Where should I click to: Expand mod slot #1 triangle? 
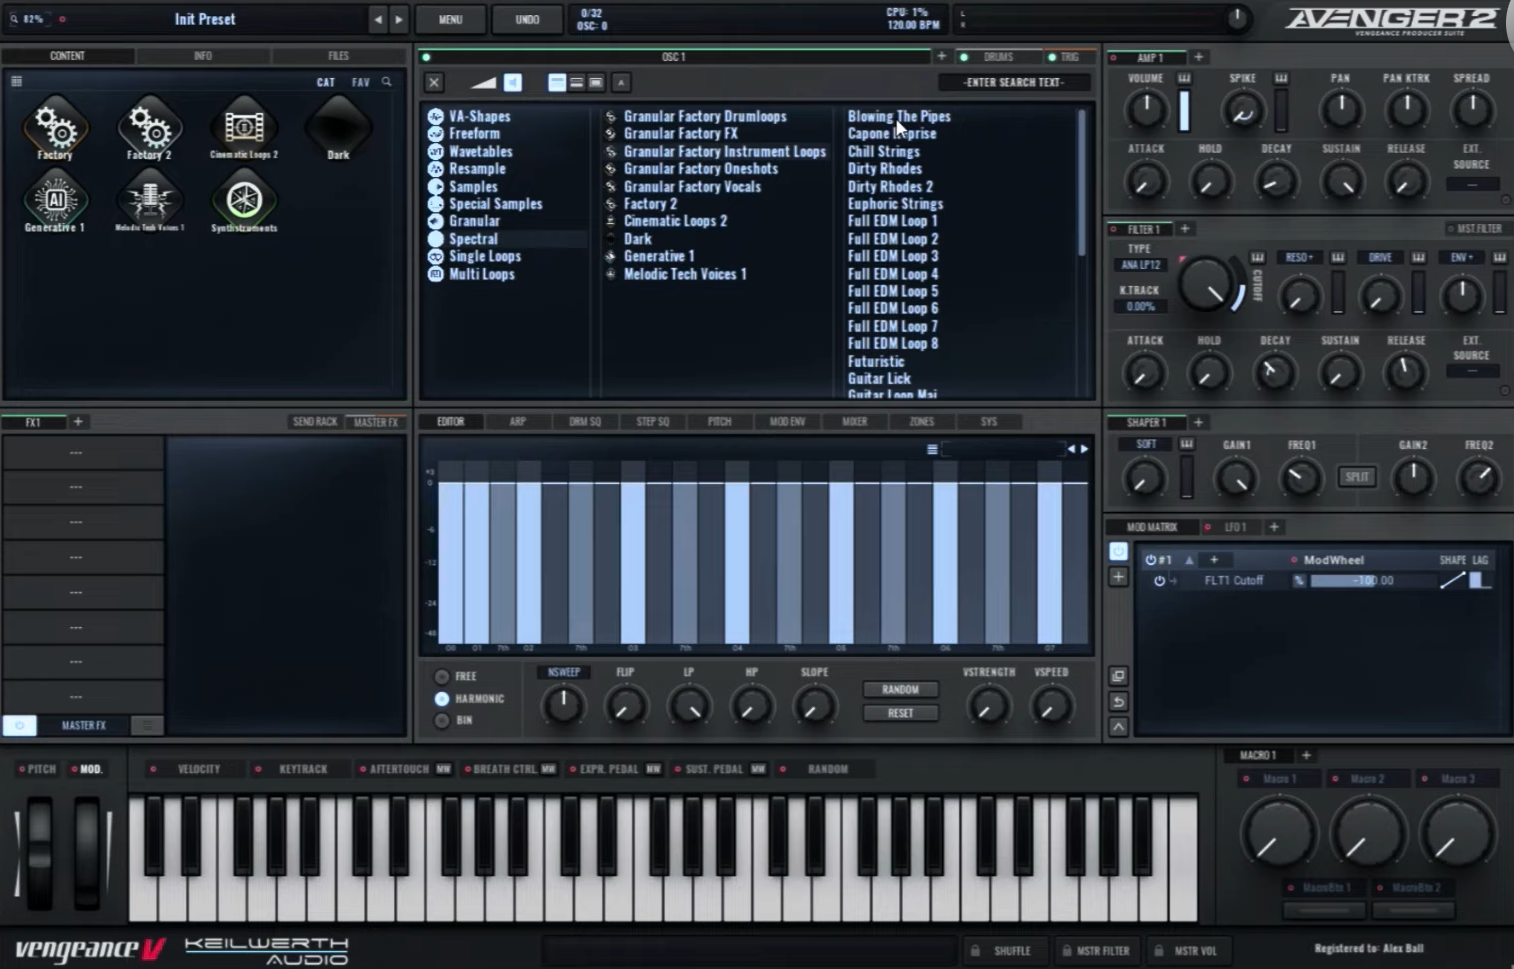(1189, 560)
